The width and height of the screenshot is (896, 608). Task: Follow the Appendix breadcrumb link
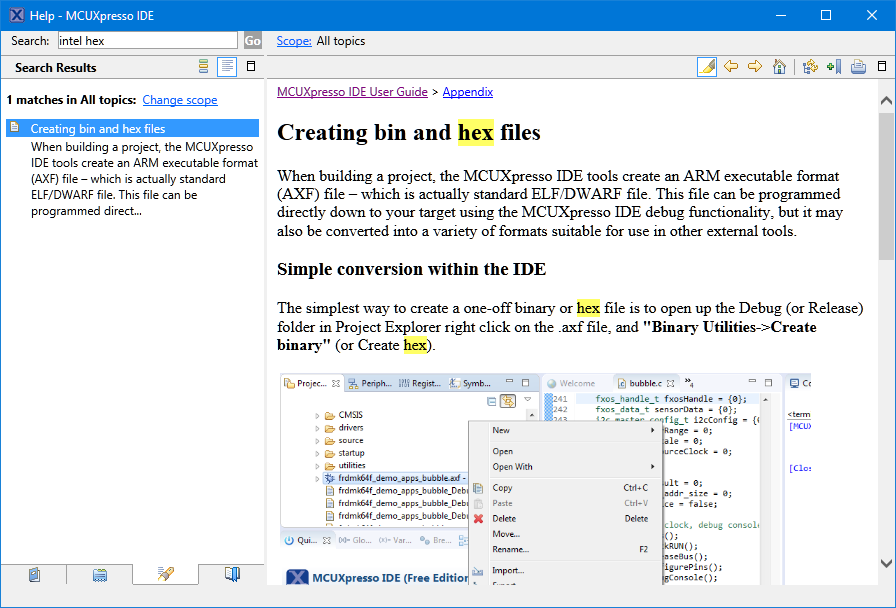coord(467,92)
